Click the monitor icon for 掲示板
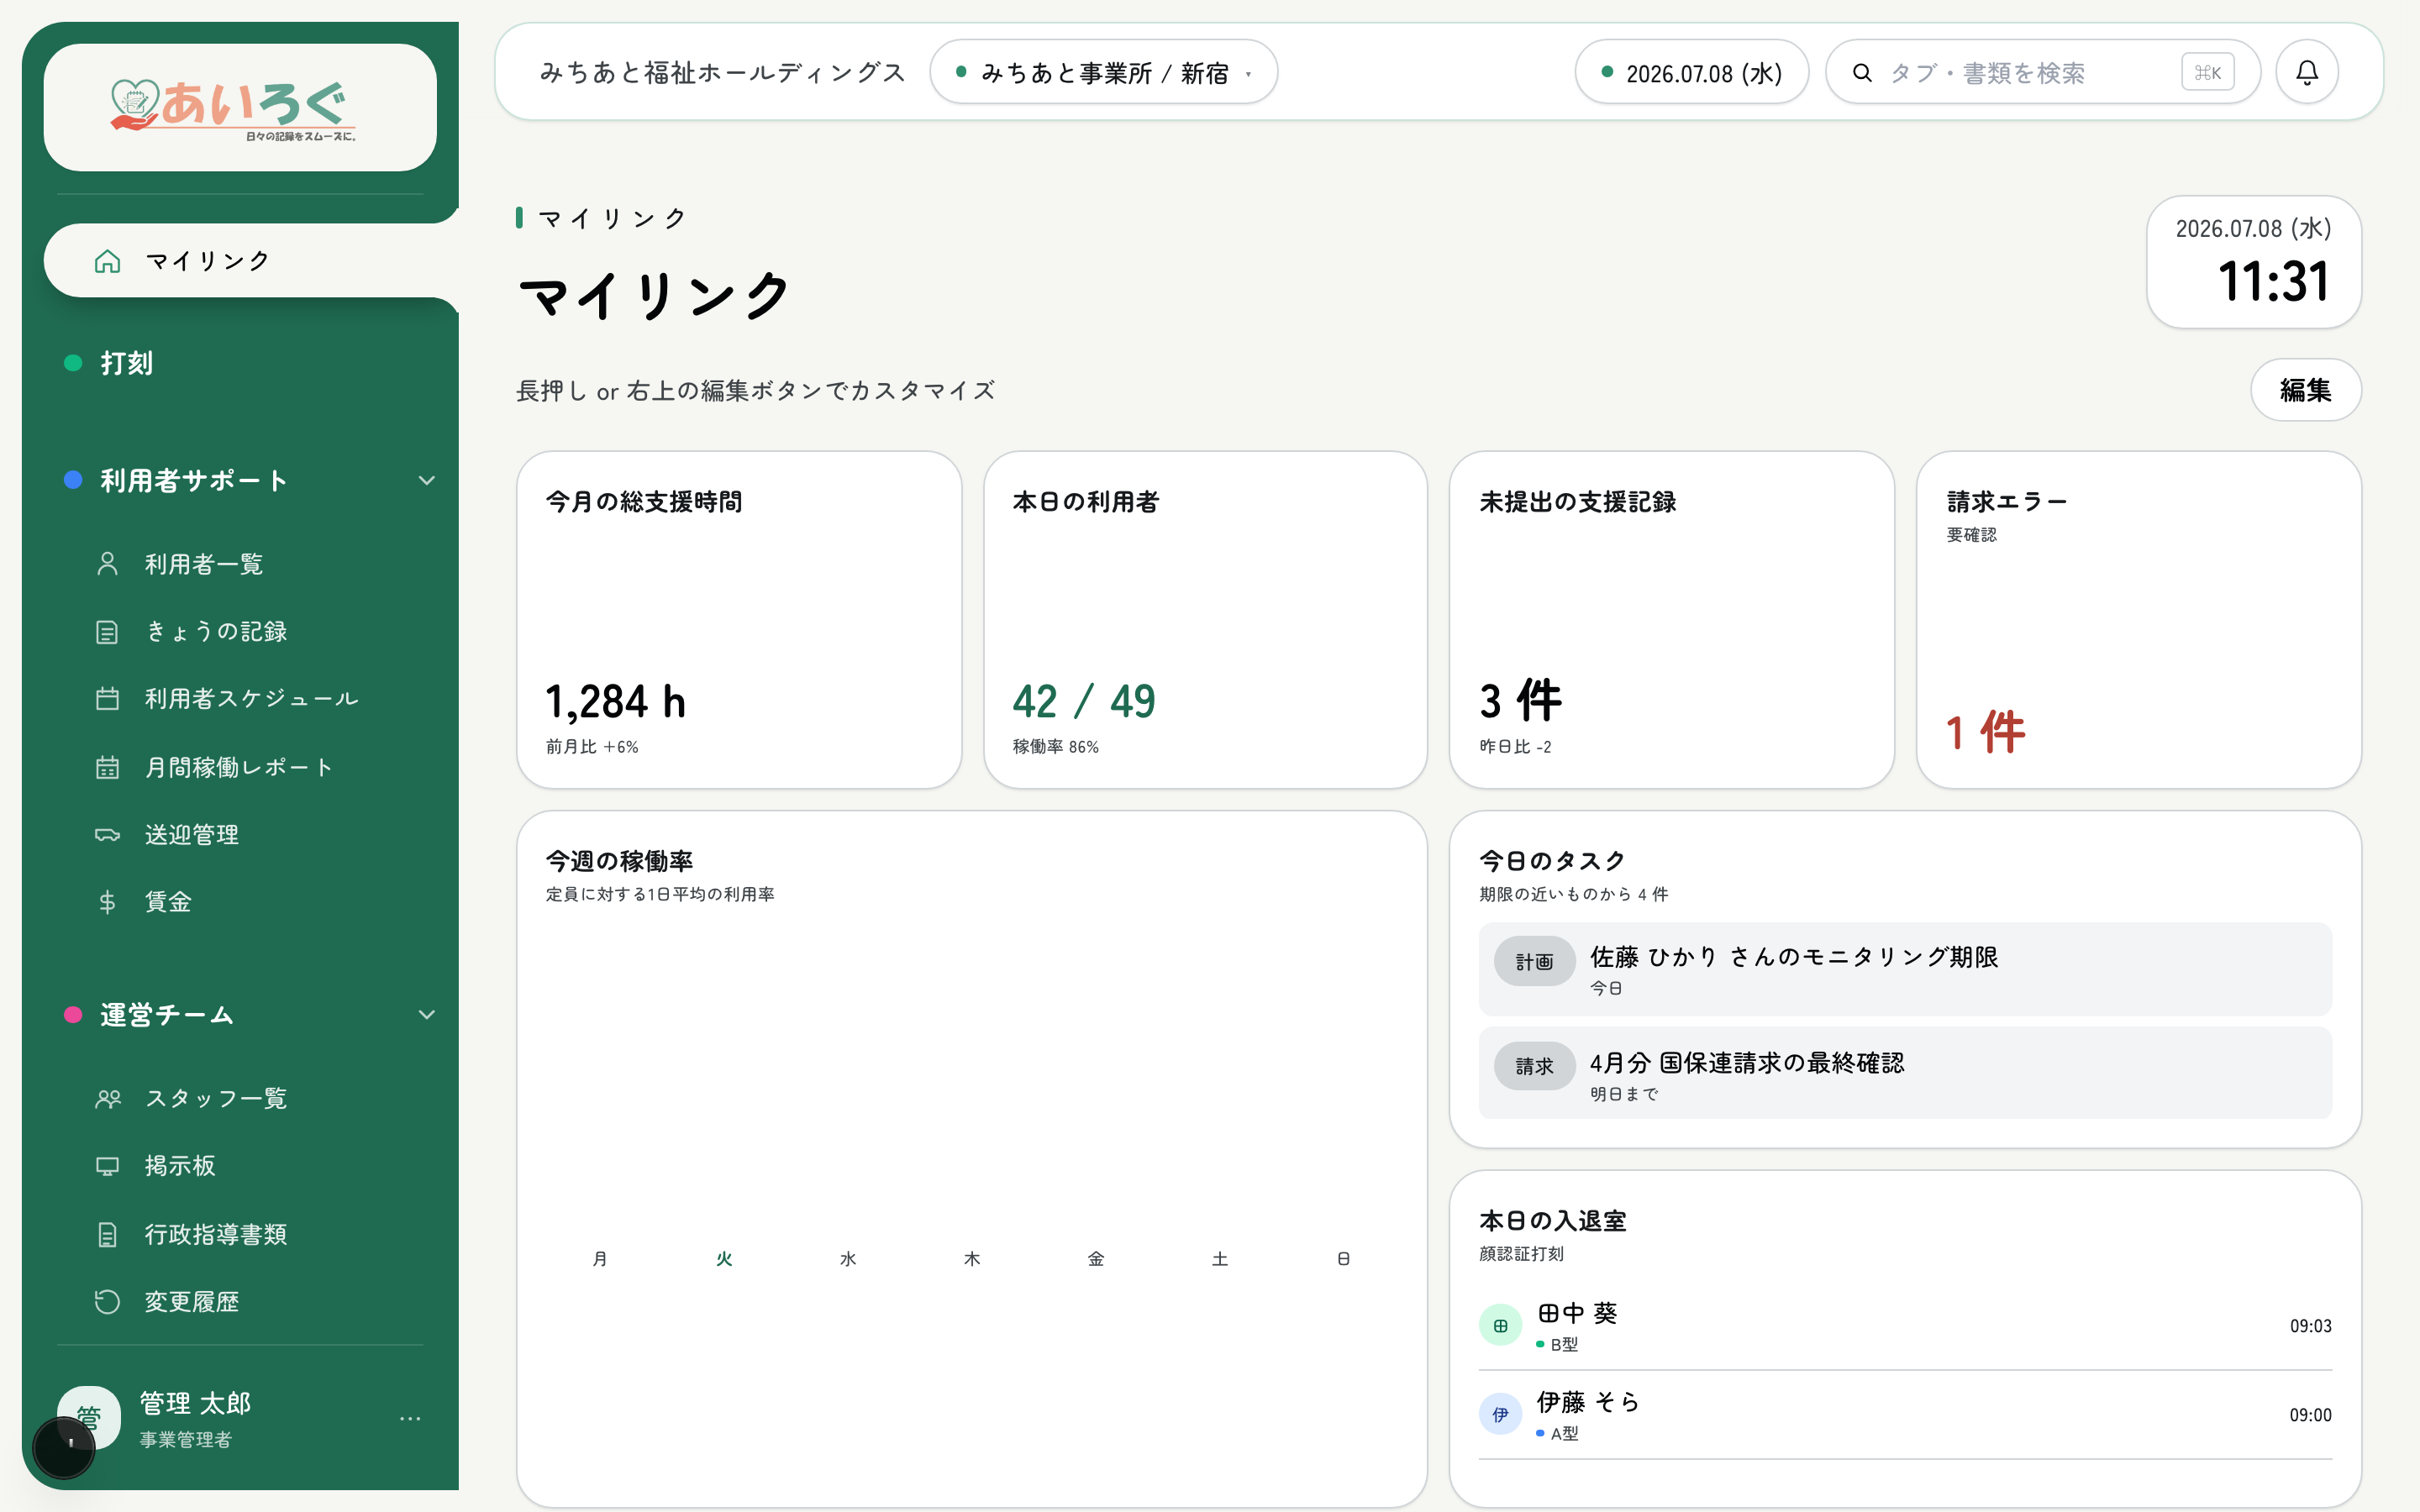 (107, 1166)
